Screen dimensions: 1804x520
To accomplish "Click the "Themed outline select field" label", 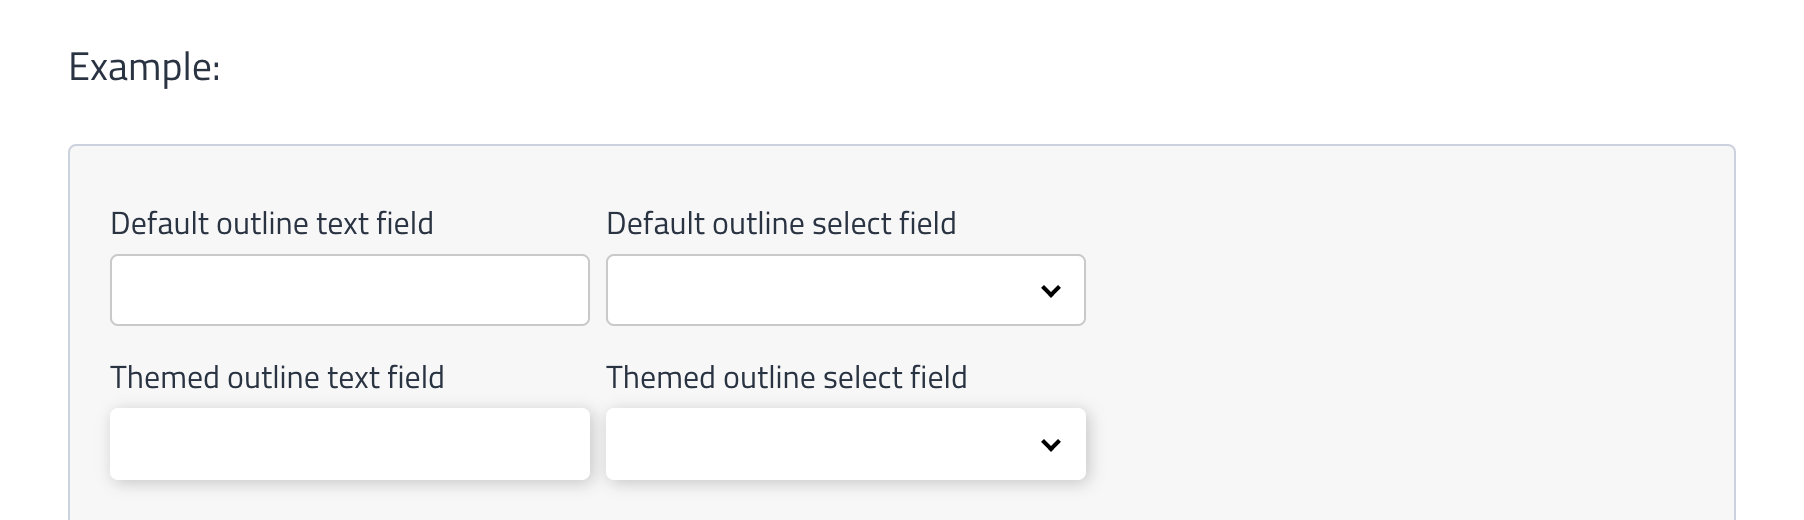I will (x=786, y=377).
